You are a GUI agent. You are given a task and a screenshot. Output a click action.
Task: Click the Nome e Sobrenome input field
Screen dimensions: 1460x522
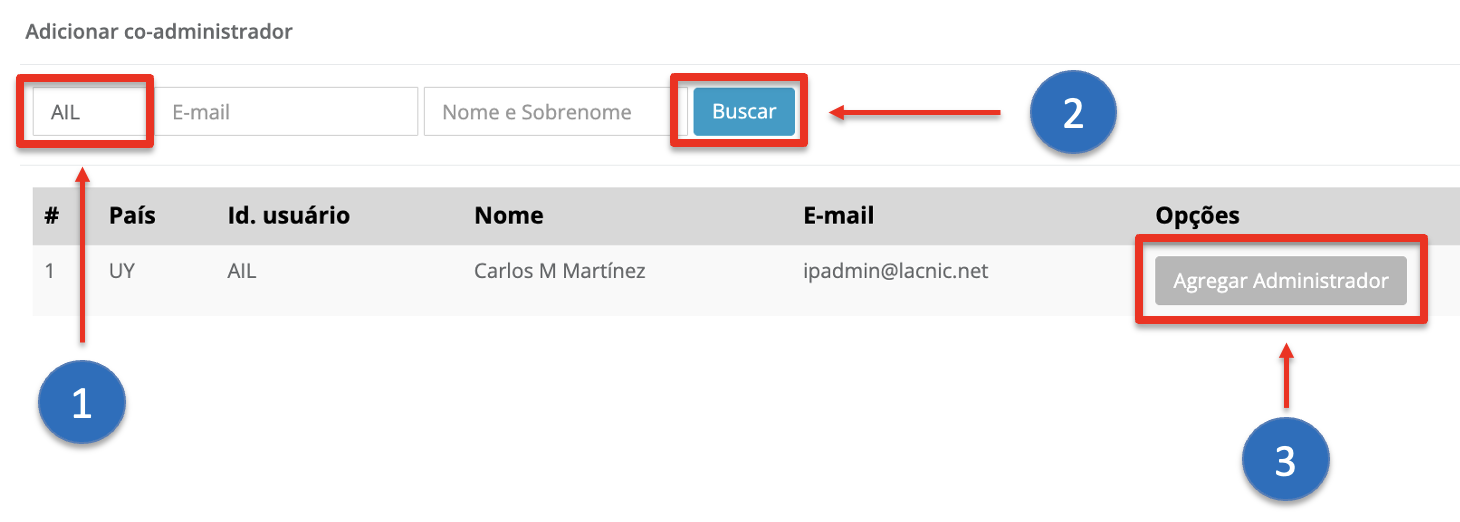point(548,112)
